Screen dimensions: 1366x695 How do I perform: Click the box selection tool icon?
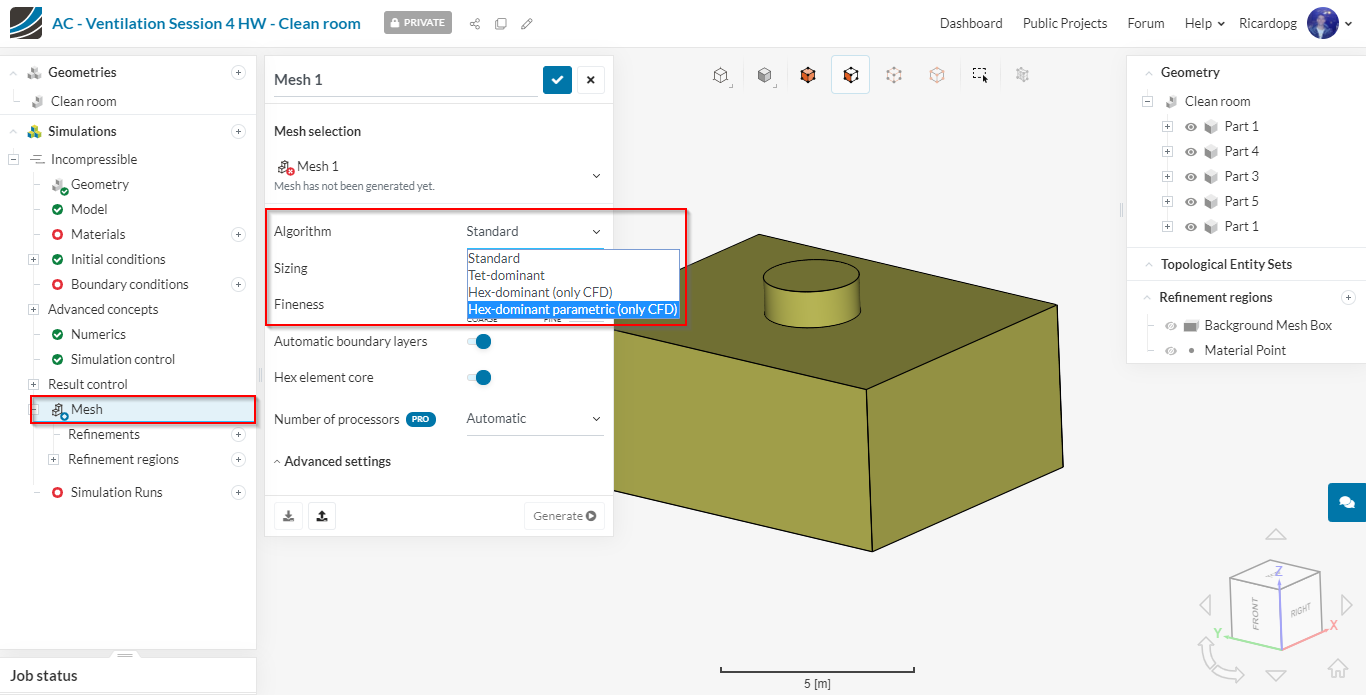[x=980, y=75]
